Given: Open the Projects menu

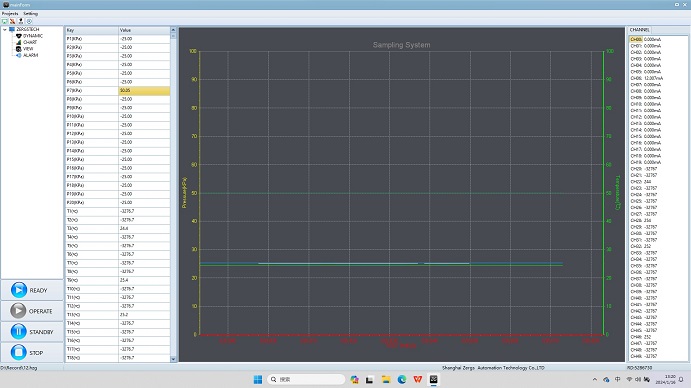Looking at the screenshot, I should (x=10, y=14).
